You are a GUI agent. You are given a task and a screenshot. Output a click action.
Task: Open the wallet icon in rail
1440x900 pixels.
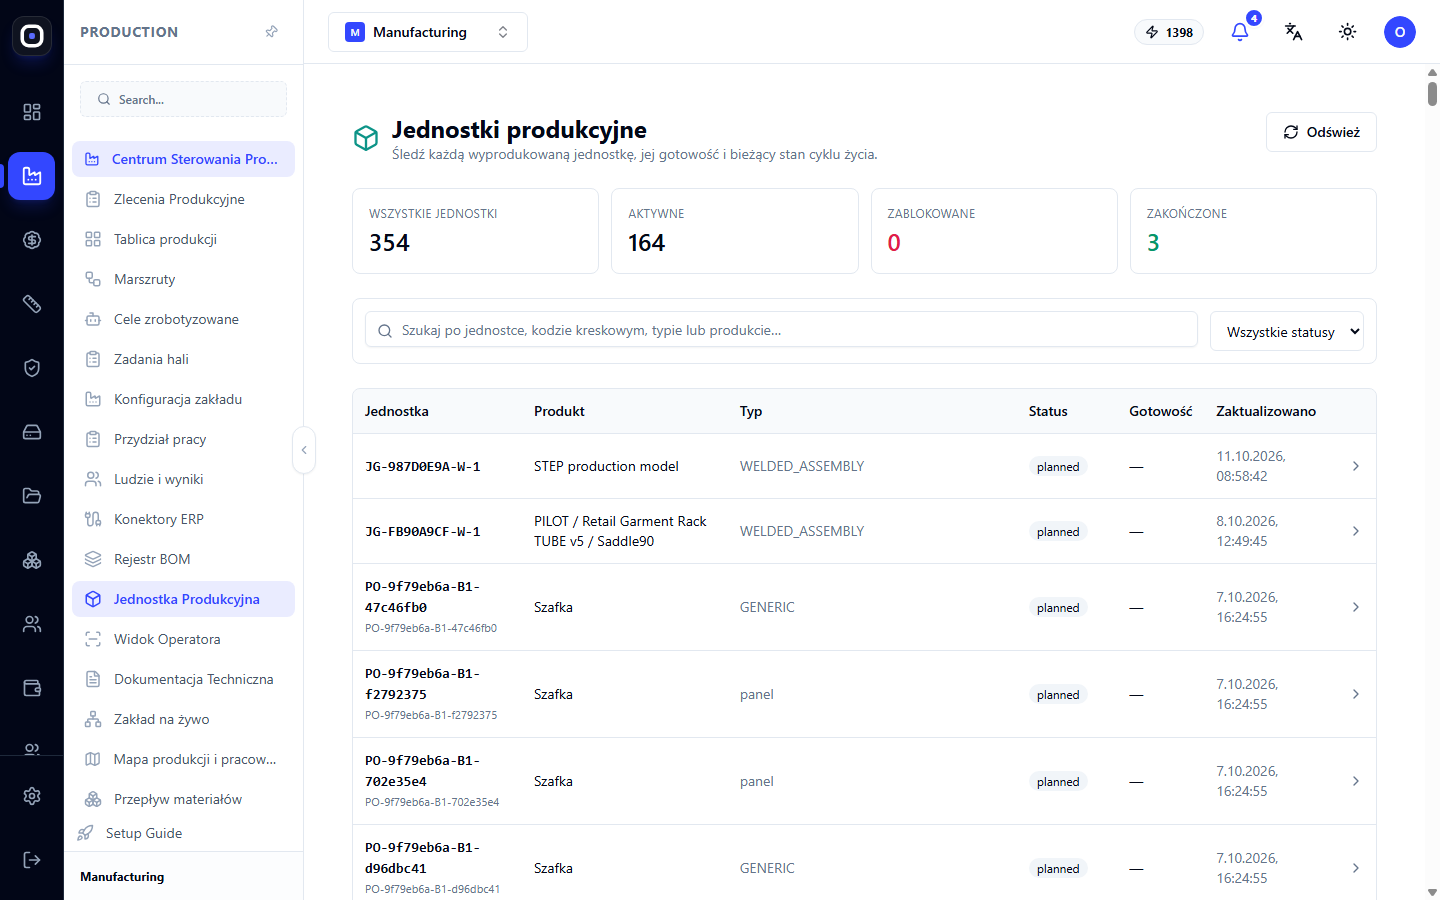coord(32,688)
